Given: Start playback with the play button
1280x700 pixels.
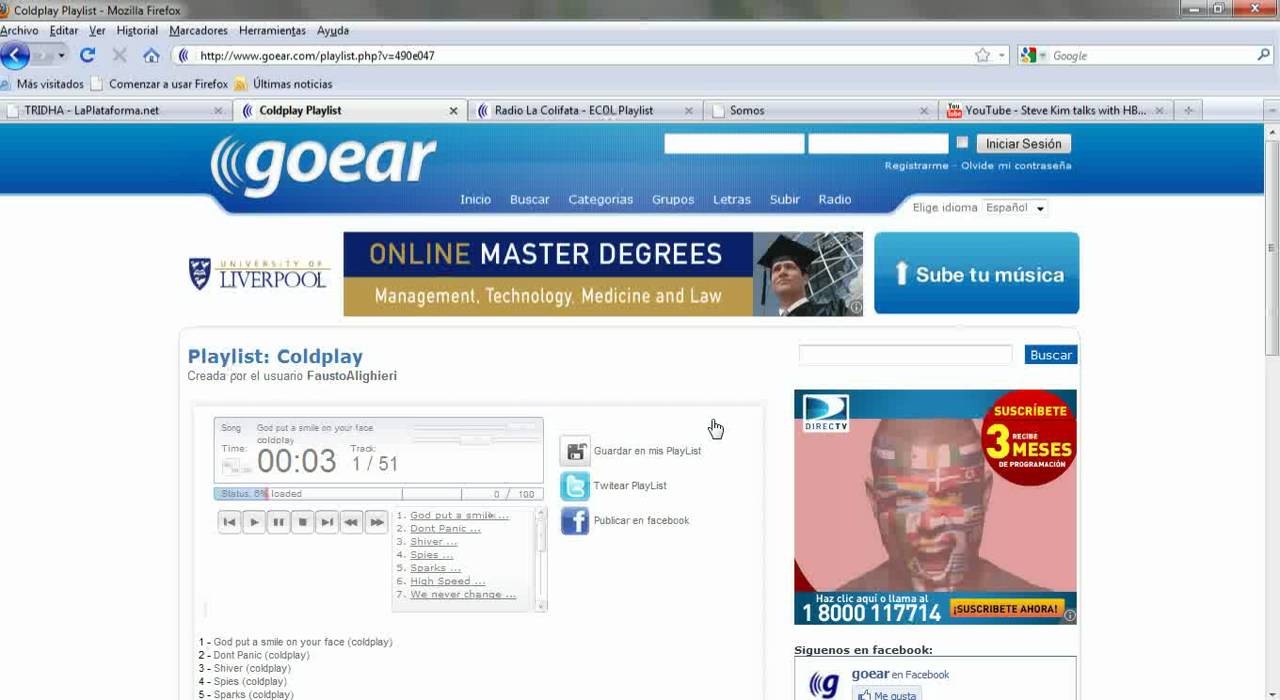Looking at the screenshot, I should coord(254,522).
